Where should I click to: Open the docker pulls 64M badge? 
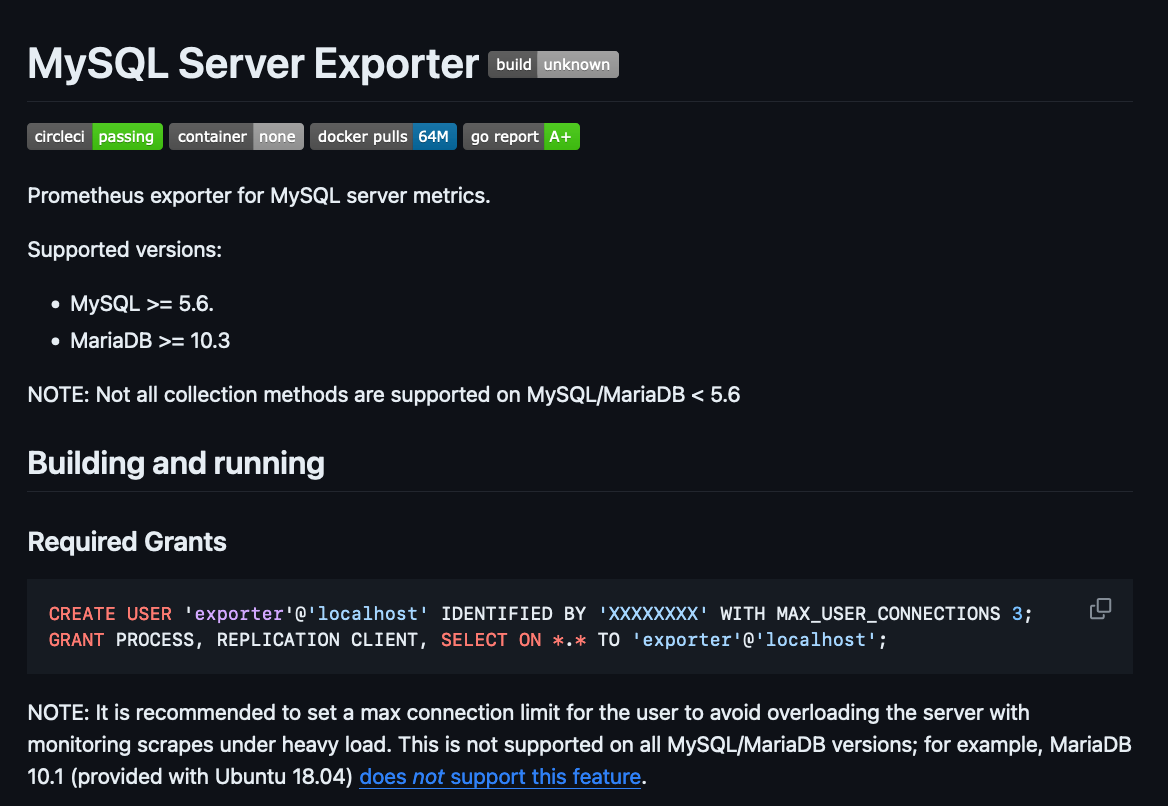(x=383, y=136)
